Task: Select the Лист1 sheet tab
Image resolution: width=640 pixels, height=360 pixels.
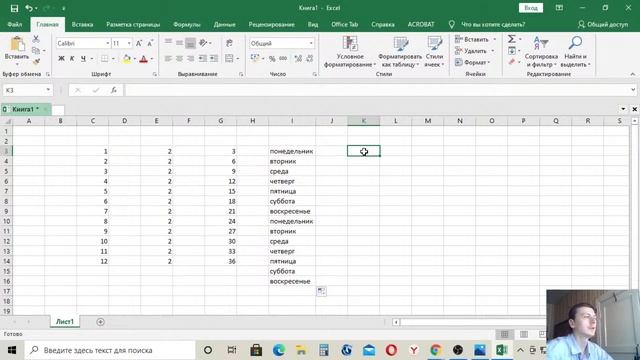Action: (65, 322)
